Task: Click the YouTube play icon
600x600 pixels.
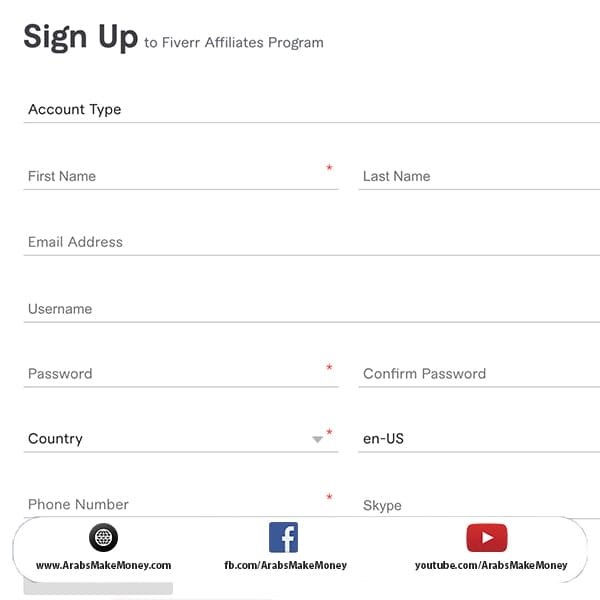Action: coord(487,538)
